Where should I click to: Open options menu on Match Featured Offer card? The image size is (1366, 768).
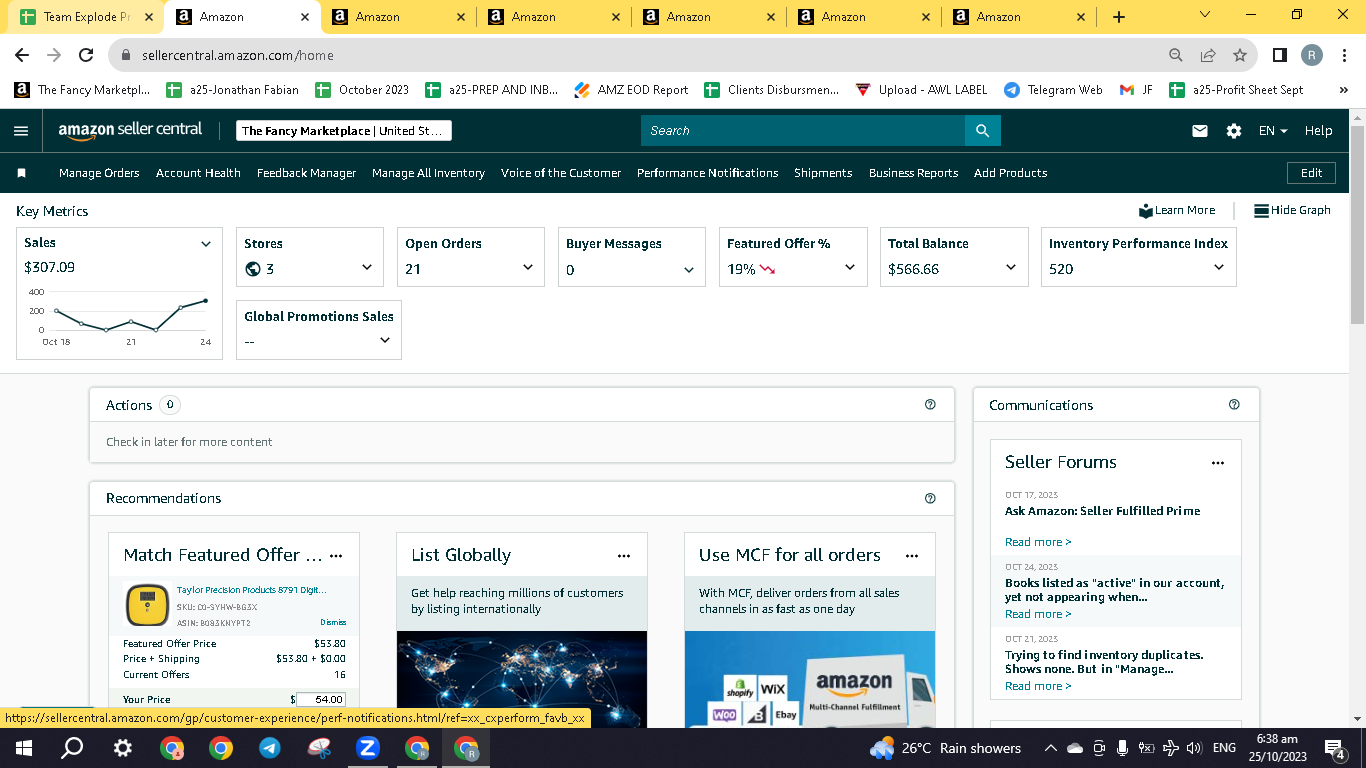(x=336, y=556)
